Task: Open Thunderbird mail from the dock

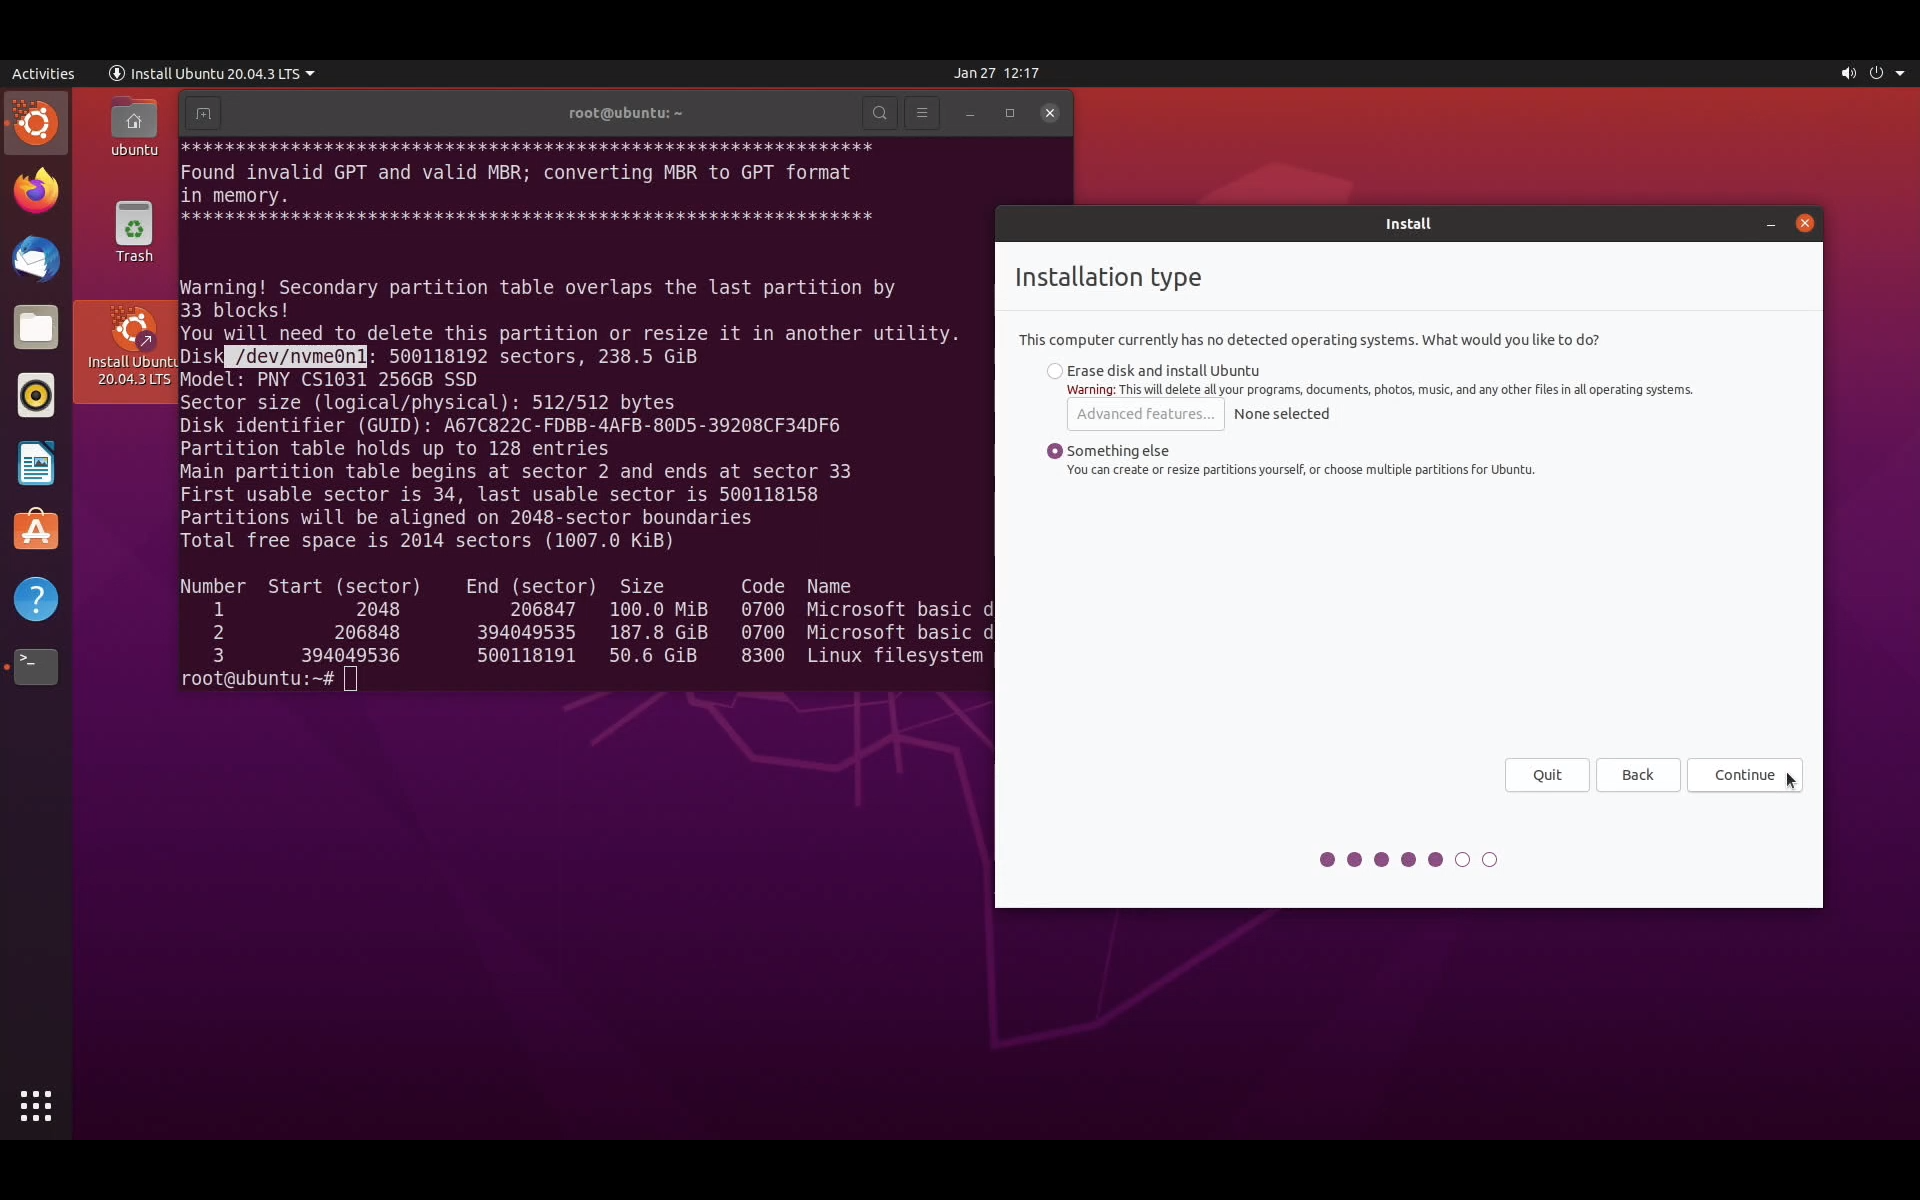Action: [x=36, y=259]
